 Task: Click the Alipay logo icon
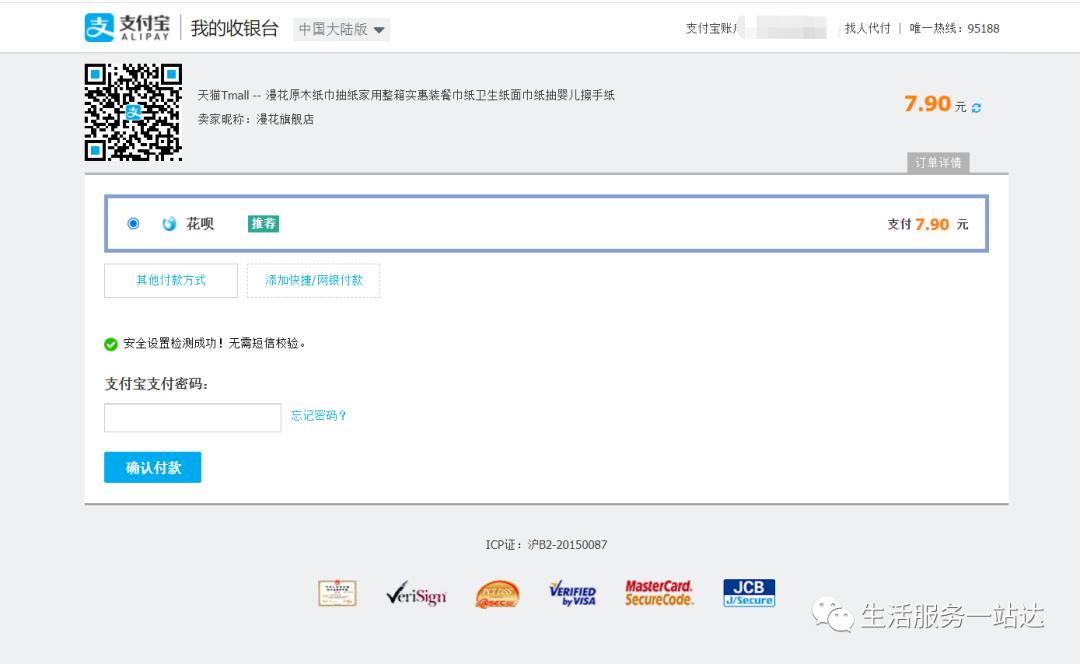(99, 28)
